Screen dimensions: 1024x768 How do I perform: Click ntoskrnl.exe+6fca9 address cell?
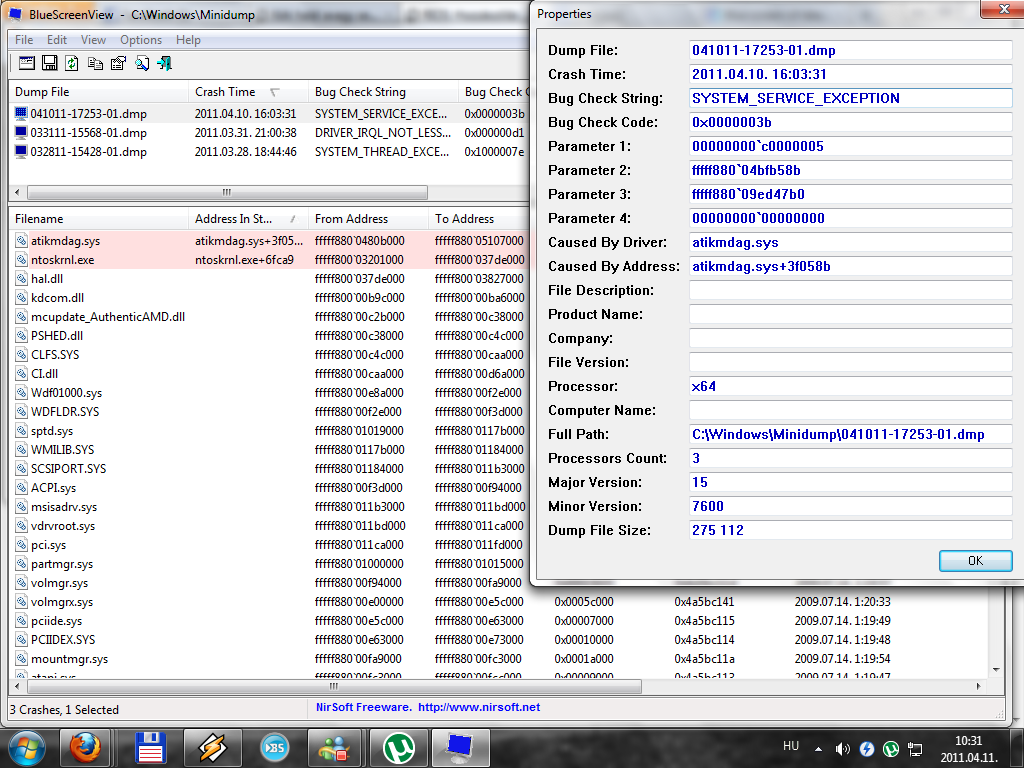click(244, 260)
